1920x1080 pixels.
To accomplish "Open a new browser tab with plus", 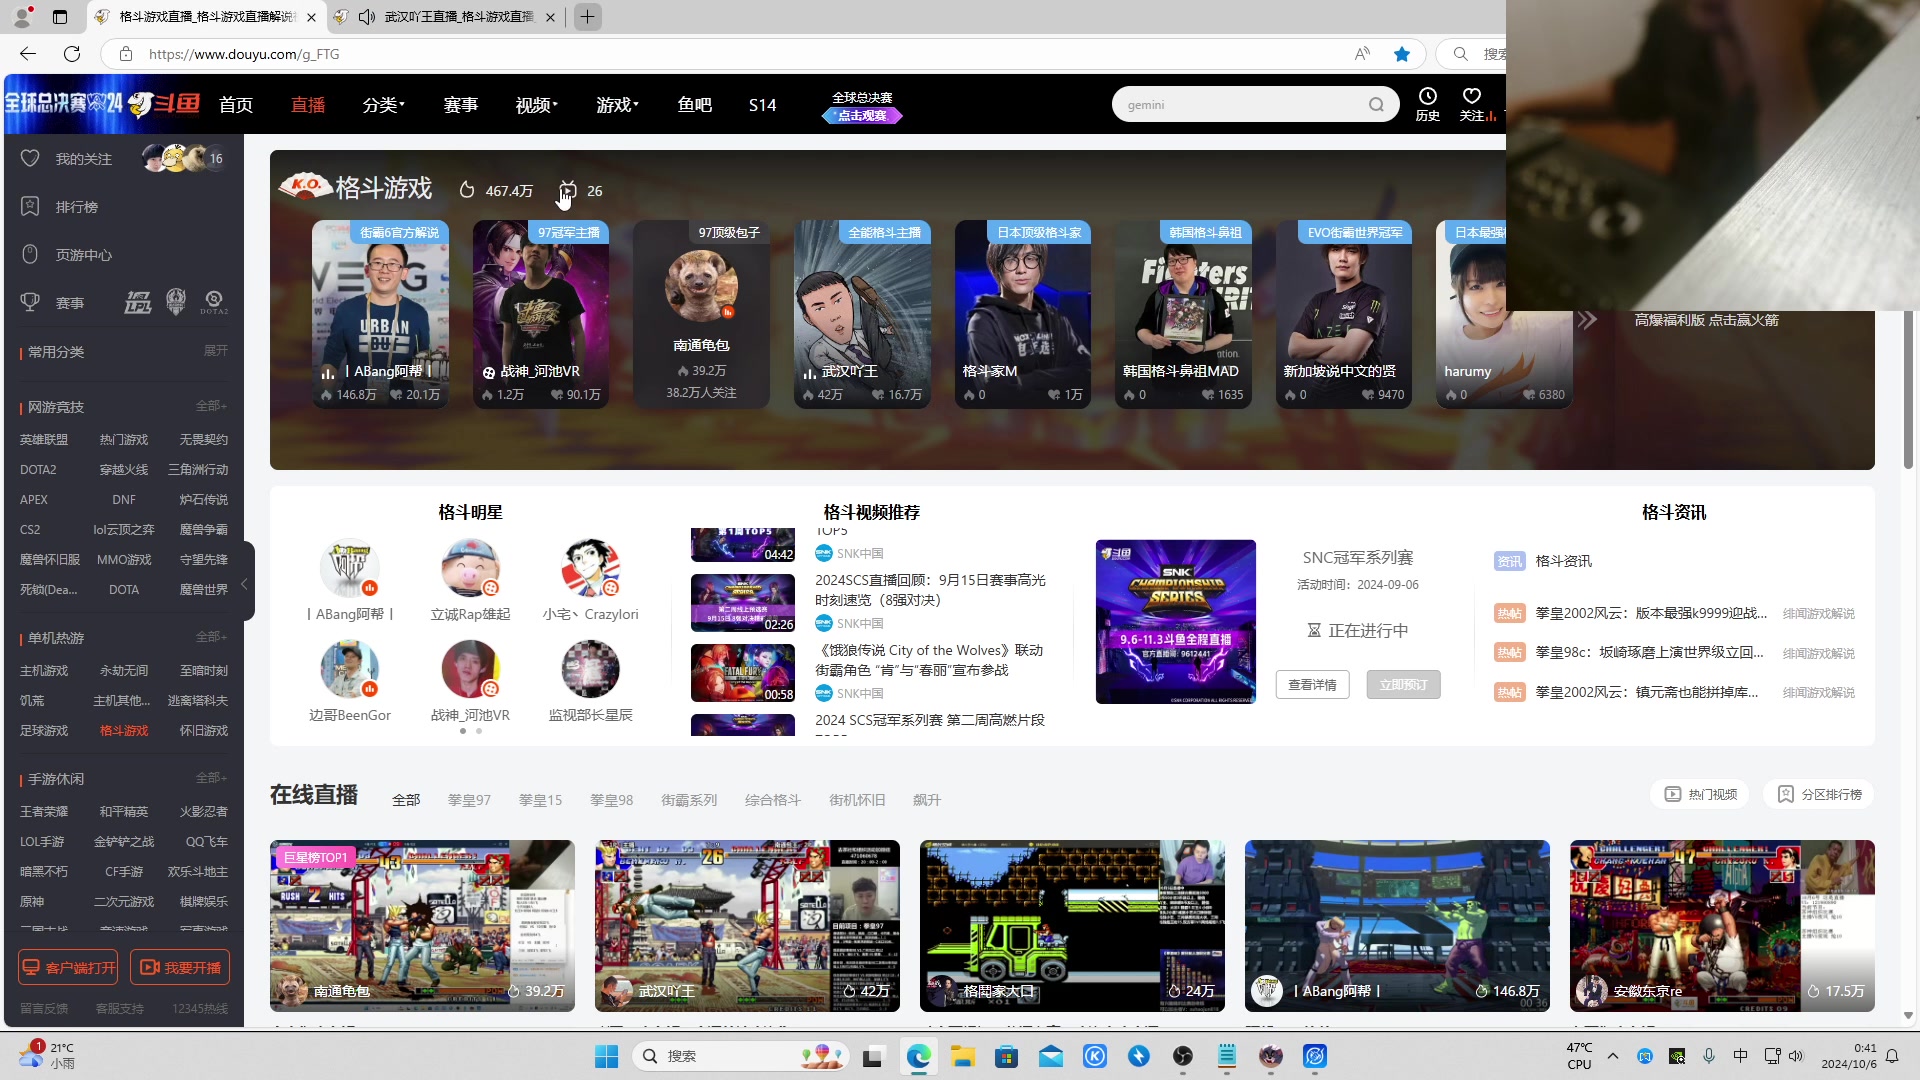I will [x=588, y=17].
